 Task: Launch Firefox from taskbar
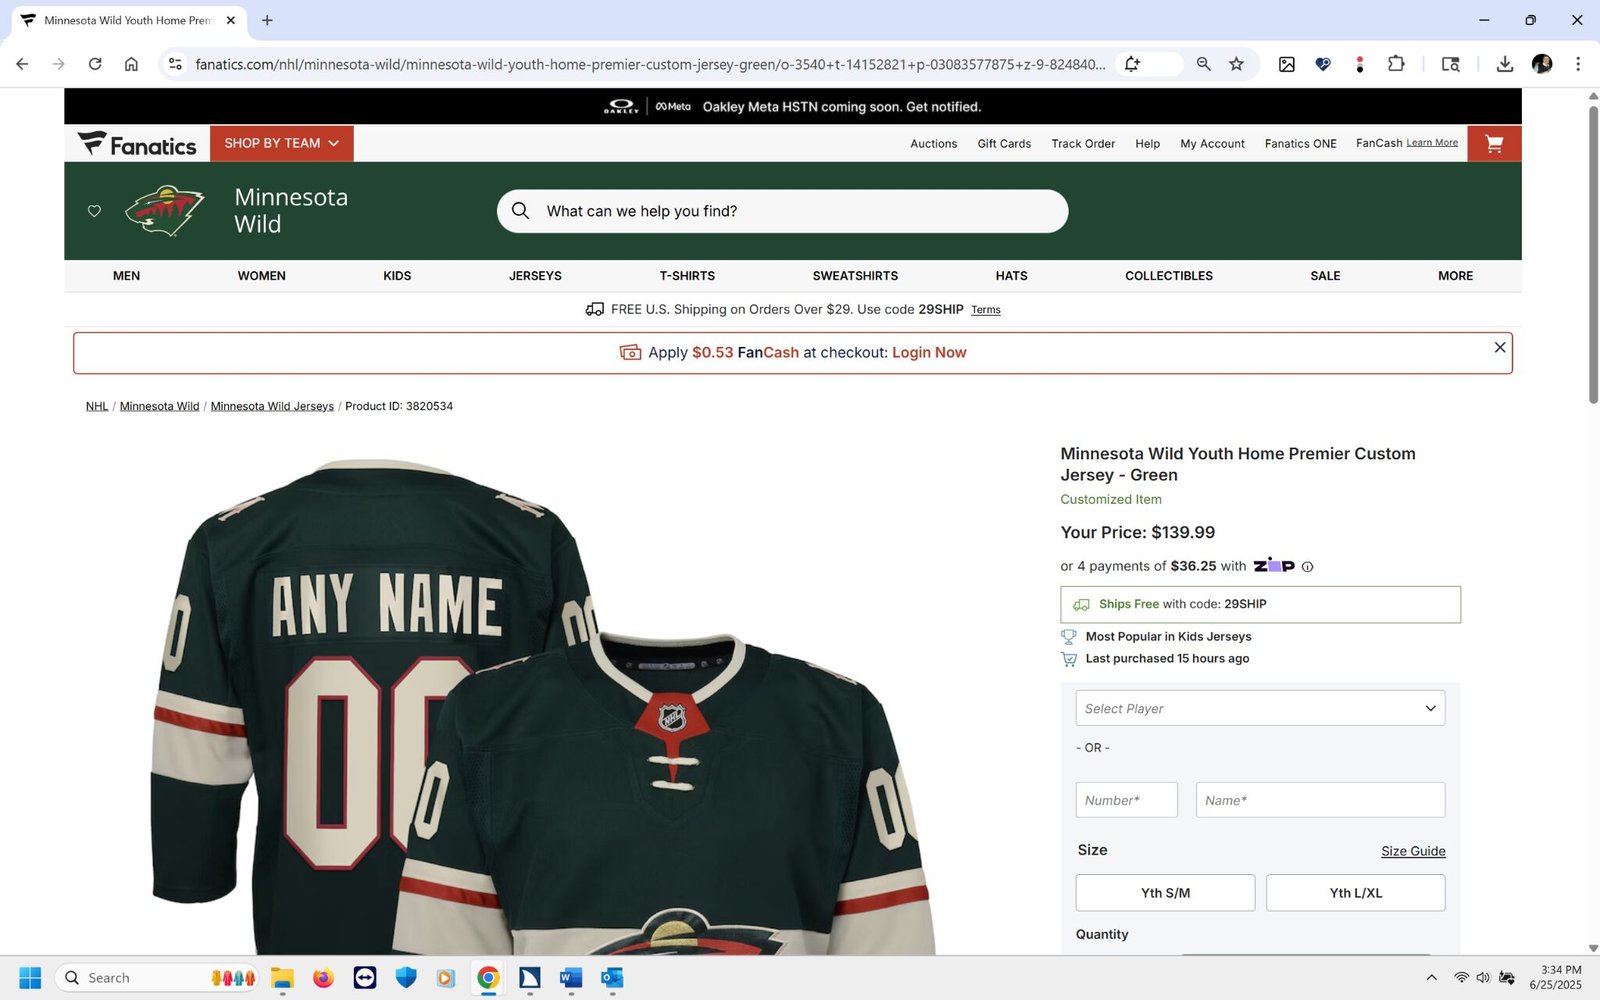tap(323, 978)
